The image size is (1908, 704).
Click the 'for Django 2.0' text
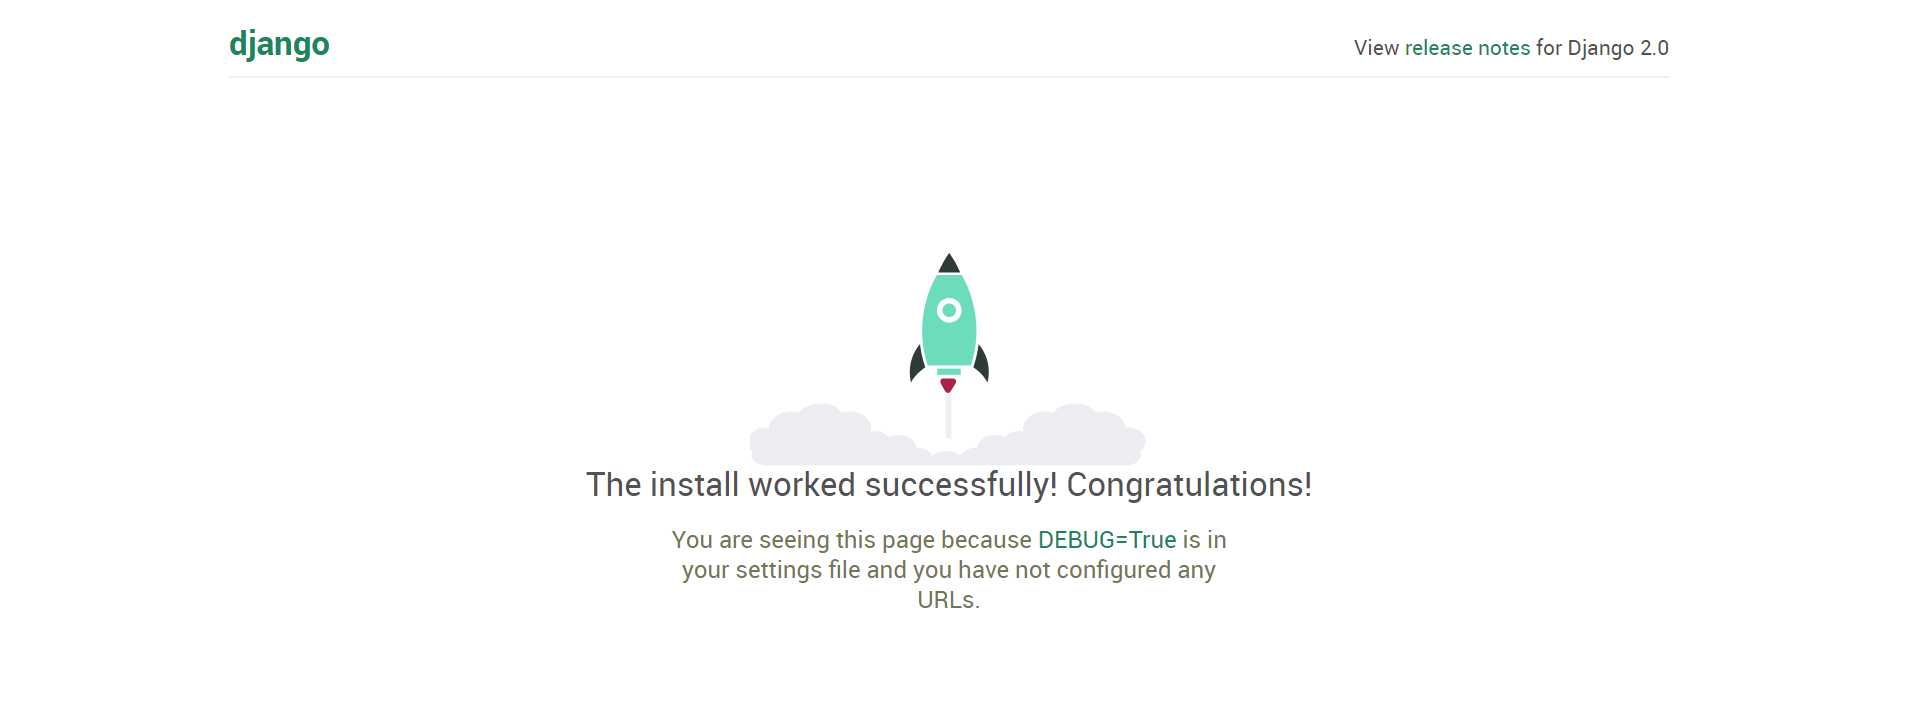[x=1602, y=48]
